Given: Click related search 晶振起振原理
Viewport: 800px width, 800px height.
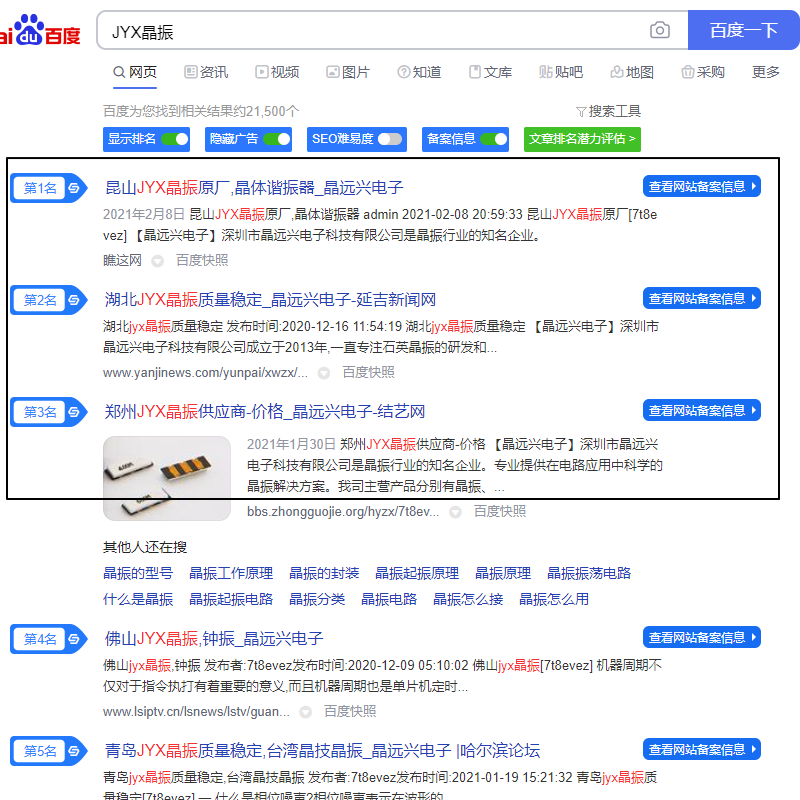Looking at the screenshot, I should point(417,573).
